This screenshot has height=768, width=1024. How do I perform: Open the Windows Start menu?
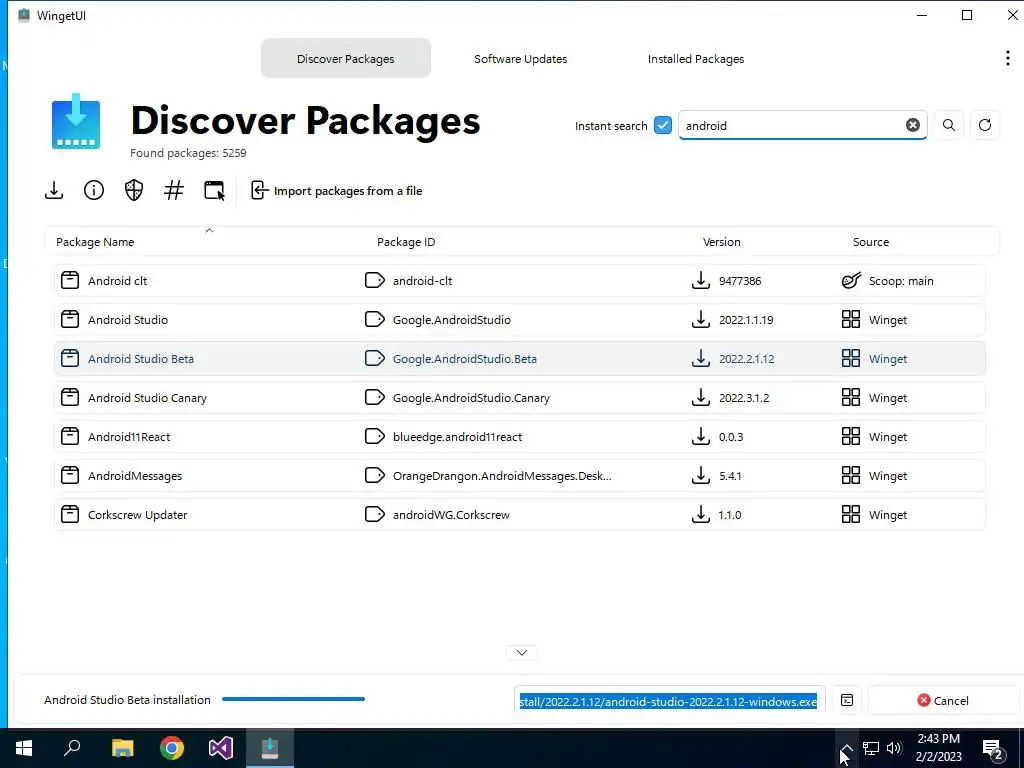point(24,748)
